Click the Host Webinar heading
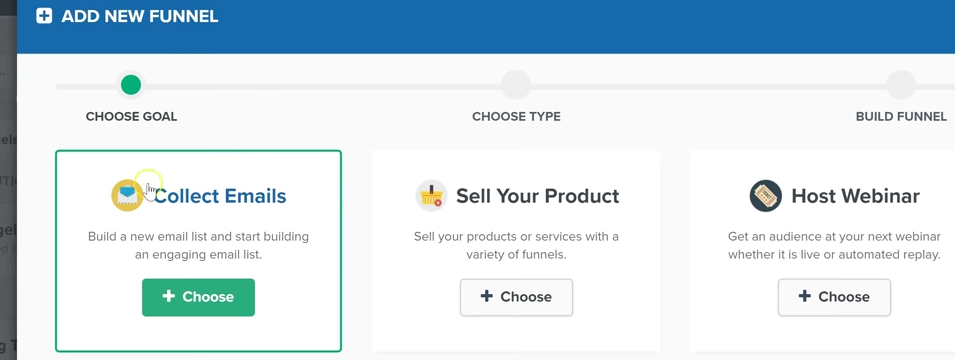 pyautogui.click(x=856, y=196)
